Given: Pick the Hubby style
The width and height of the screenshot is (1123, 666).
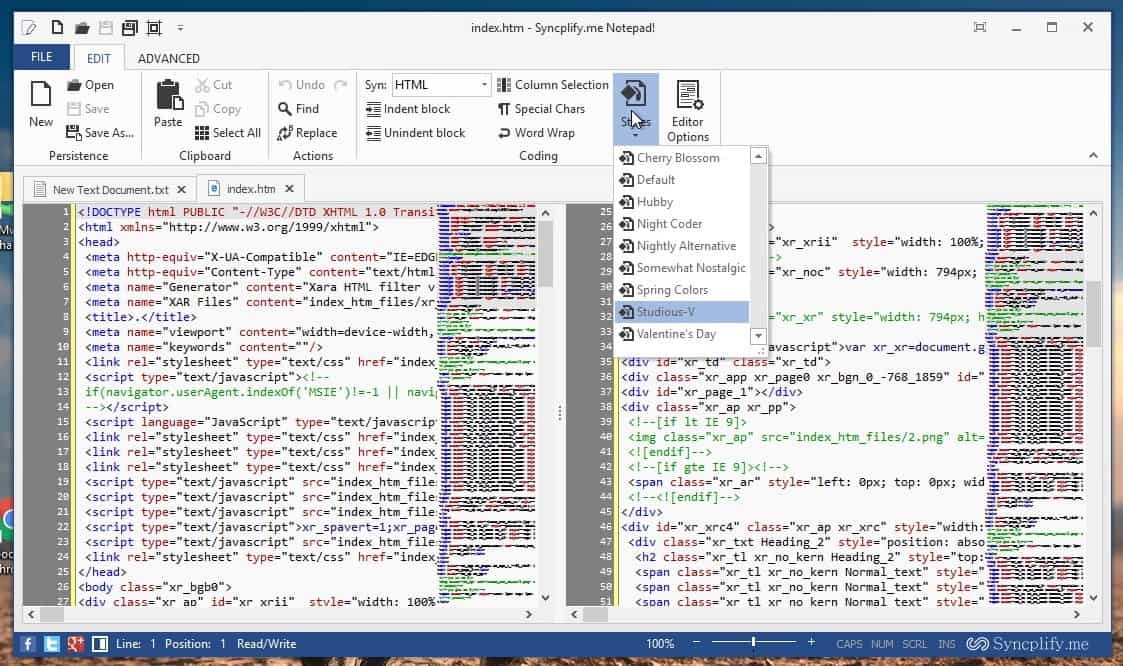Looking at the screenshot, I should [x=681, y=202].
